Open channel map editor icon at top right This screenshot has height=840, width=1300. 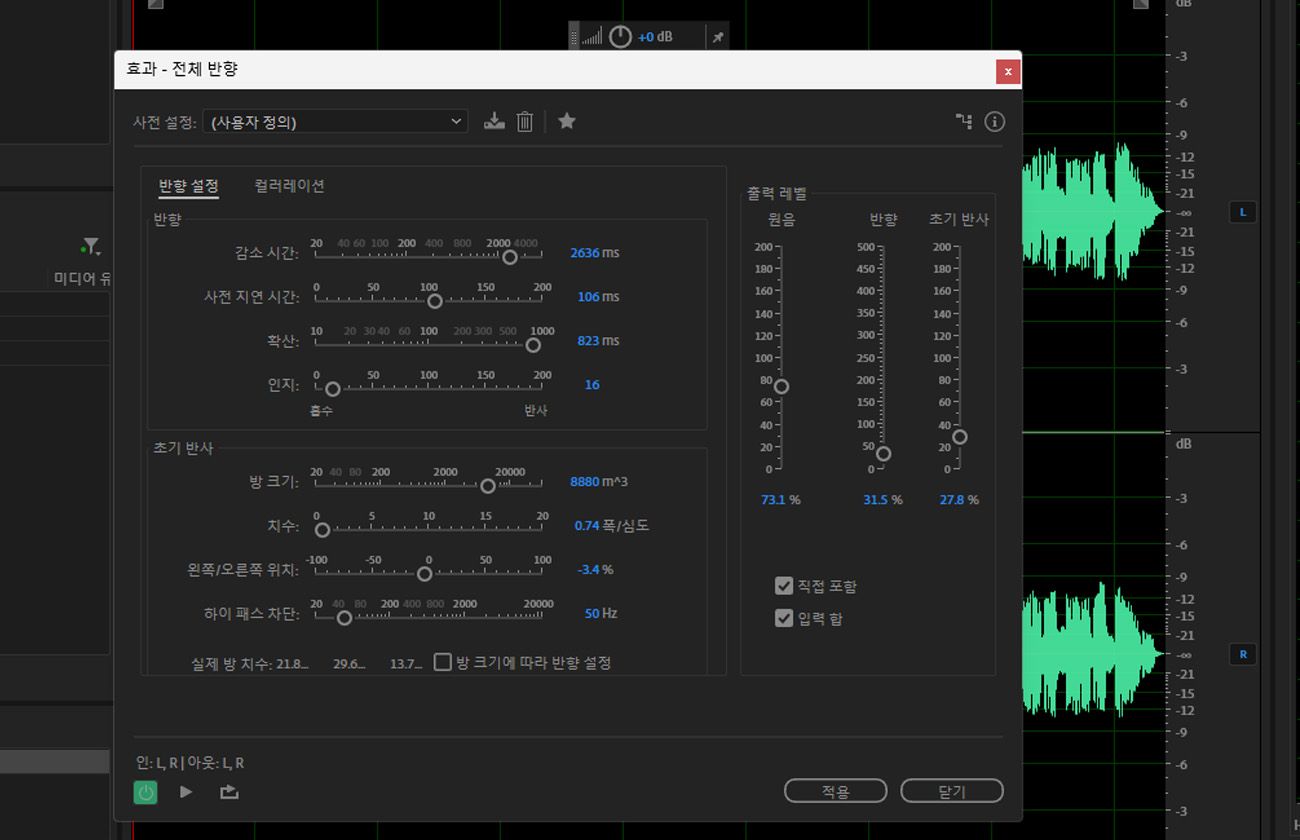(x=963, y=120)
